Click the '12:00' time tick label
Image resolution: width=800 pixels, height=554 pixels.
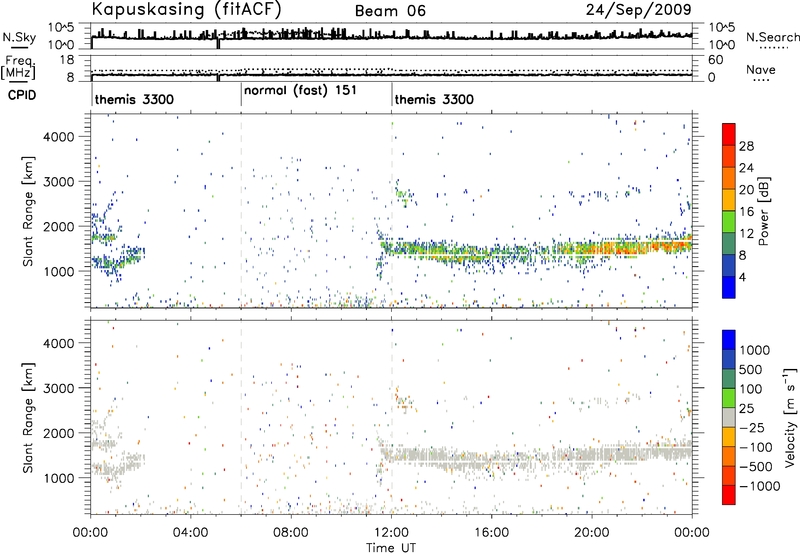coord(391,533)
